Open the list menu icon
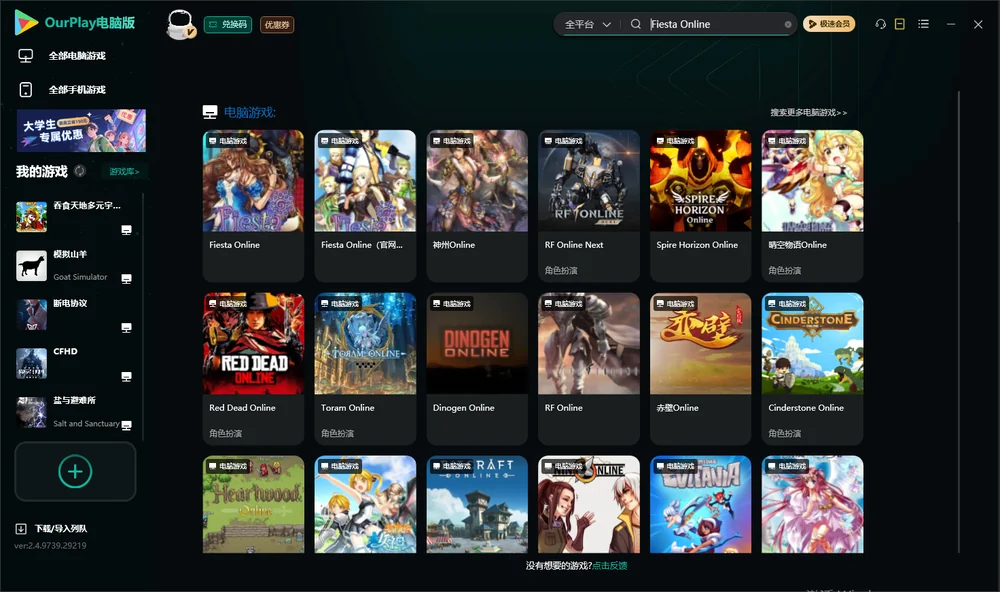Screen dimensions: 1000x592 click(923, 24)
